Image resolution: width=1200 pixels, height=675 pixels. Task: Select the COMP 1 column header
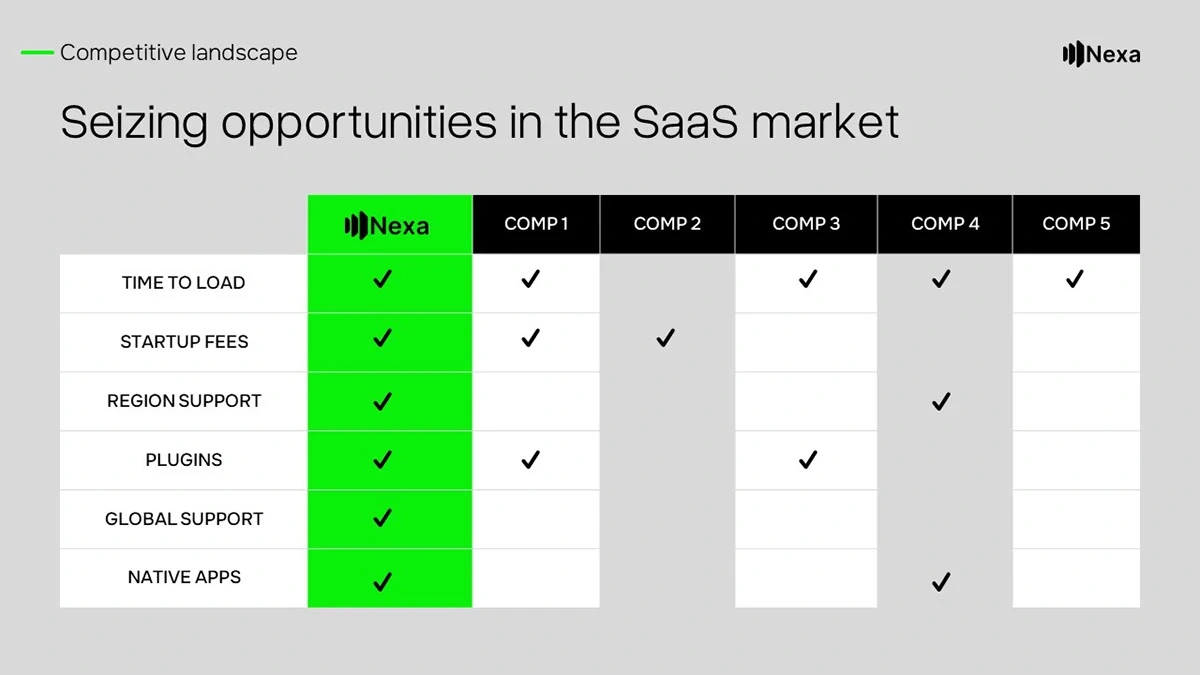point(536,224)
